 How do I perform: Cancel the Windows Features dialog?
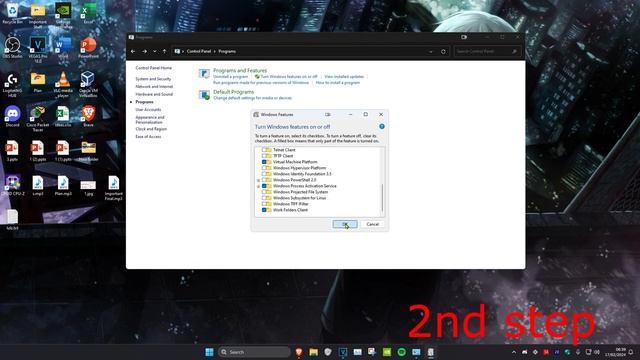(x=372, y=224)
